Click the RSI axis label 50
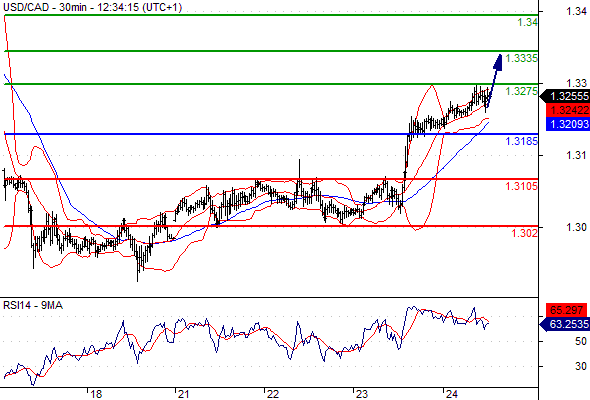 (x=581, y=341)
